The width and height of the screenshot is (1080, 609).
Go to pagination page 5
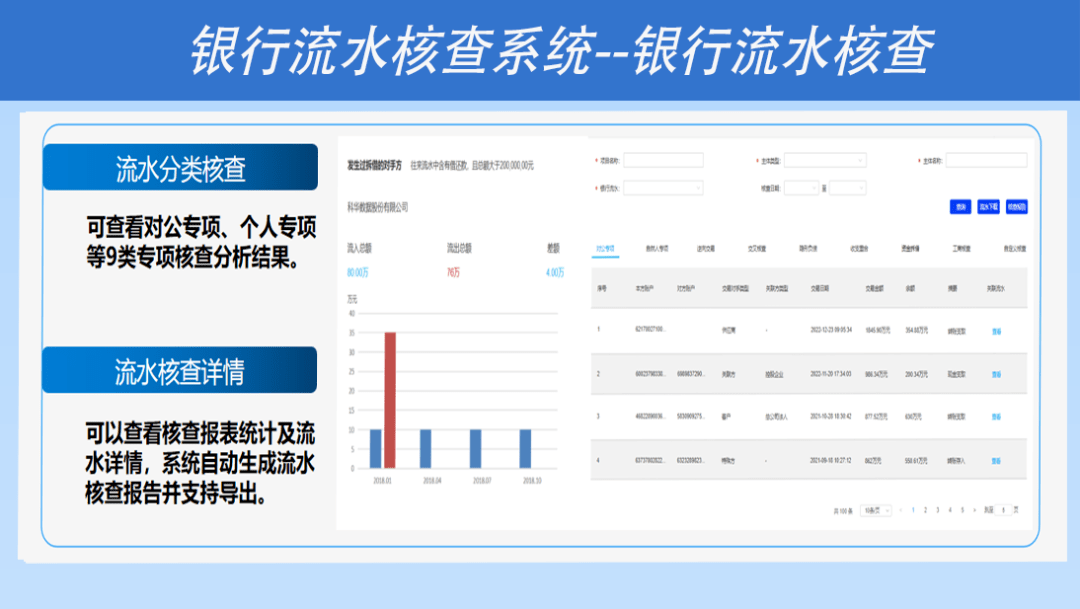tap(962, 510)
